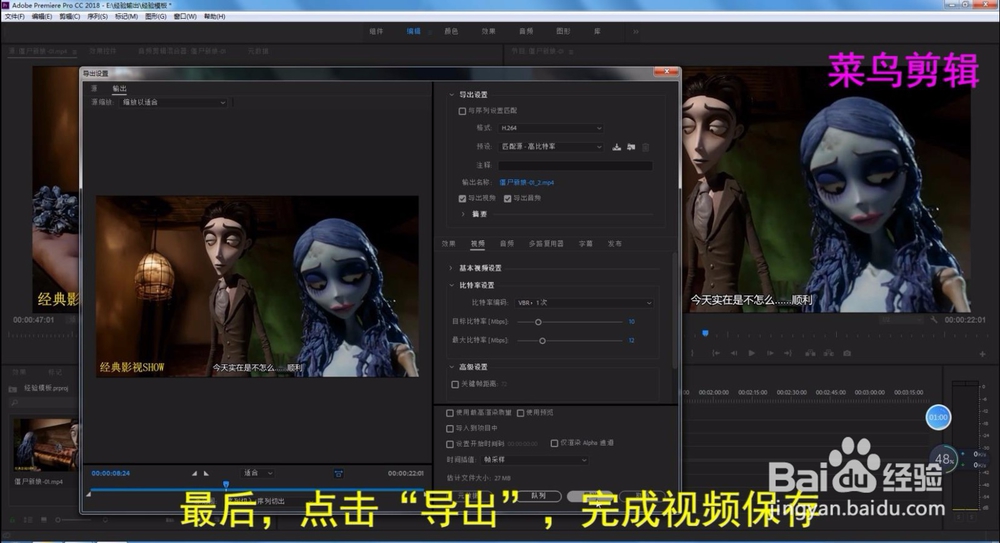Click the Queue button
The height and width of the screenshot is (543, 1000).
pyautogui.click(x=538, y=496)
